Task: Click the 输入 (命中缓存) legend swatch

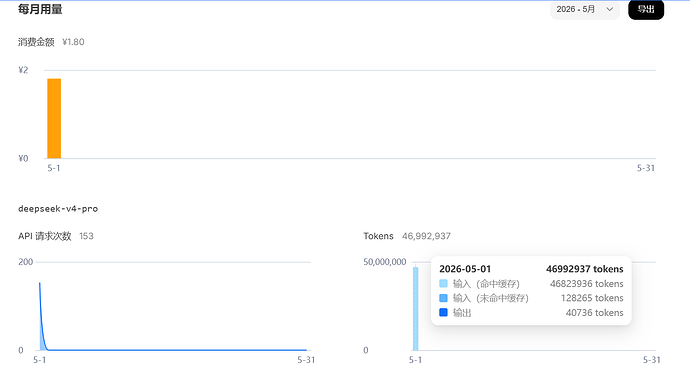Action: 443,283
